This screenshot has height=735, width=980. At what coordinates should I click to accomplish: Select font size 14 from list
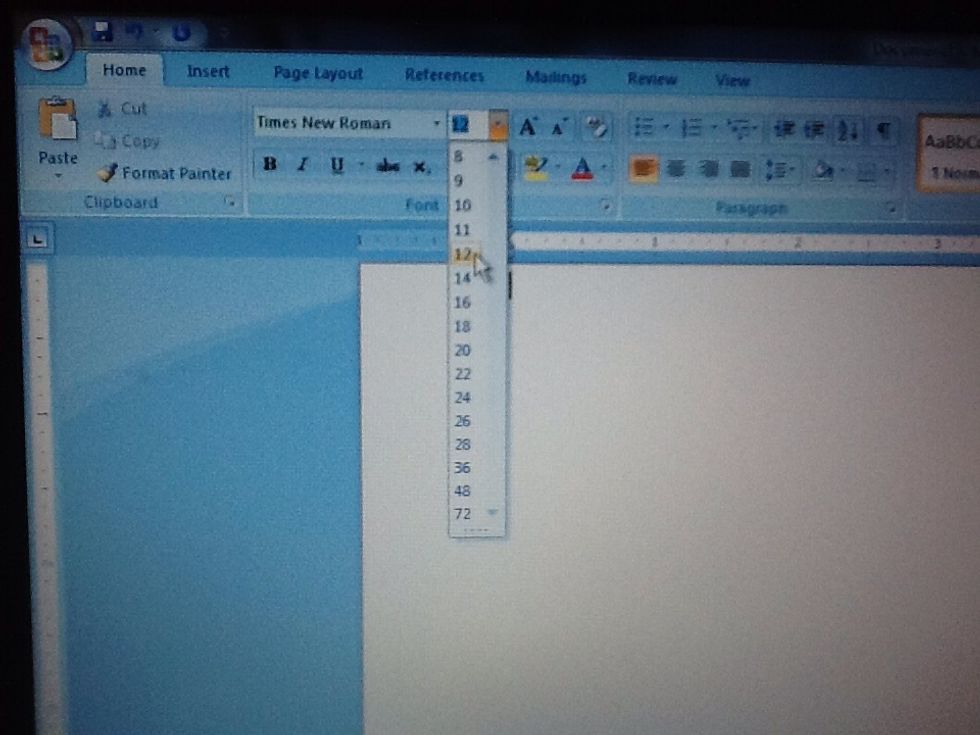(x=462, y=278)
